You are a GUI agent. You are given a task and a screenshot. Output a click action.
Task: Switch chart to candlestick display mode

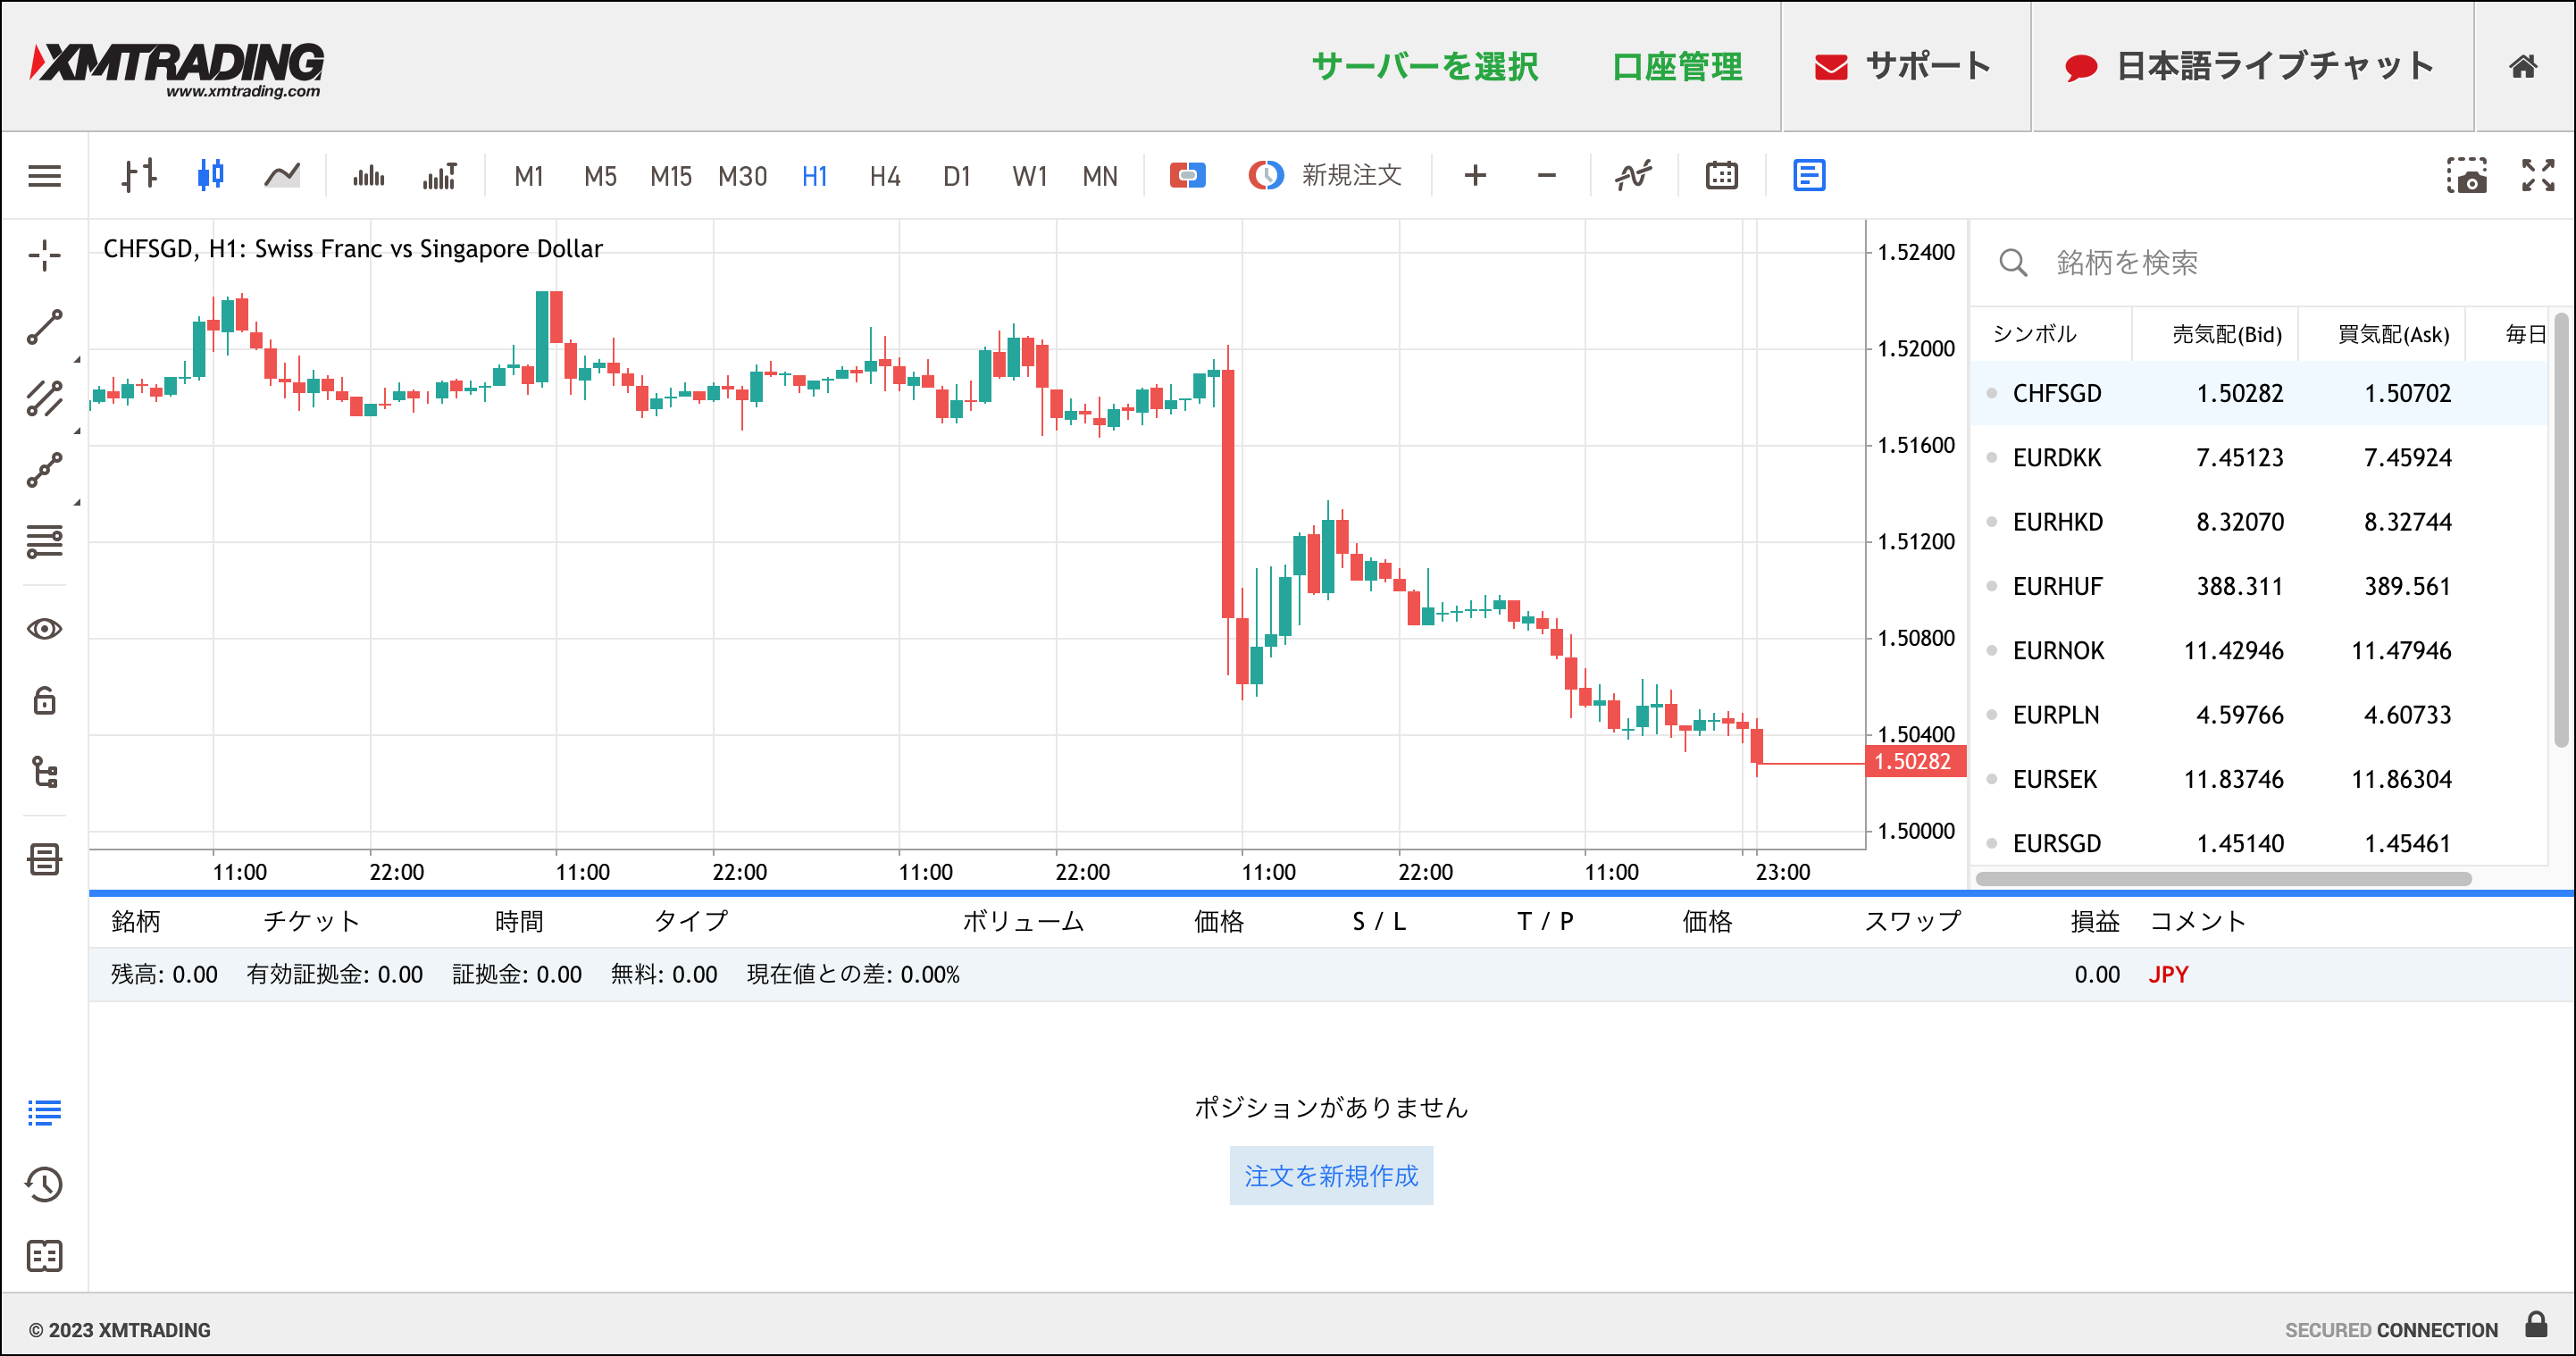[x=211, y=175]
